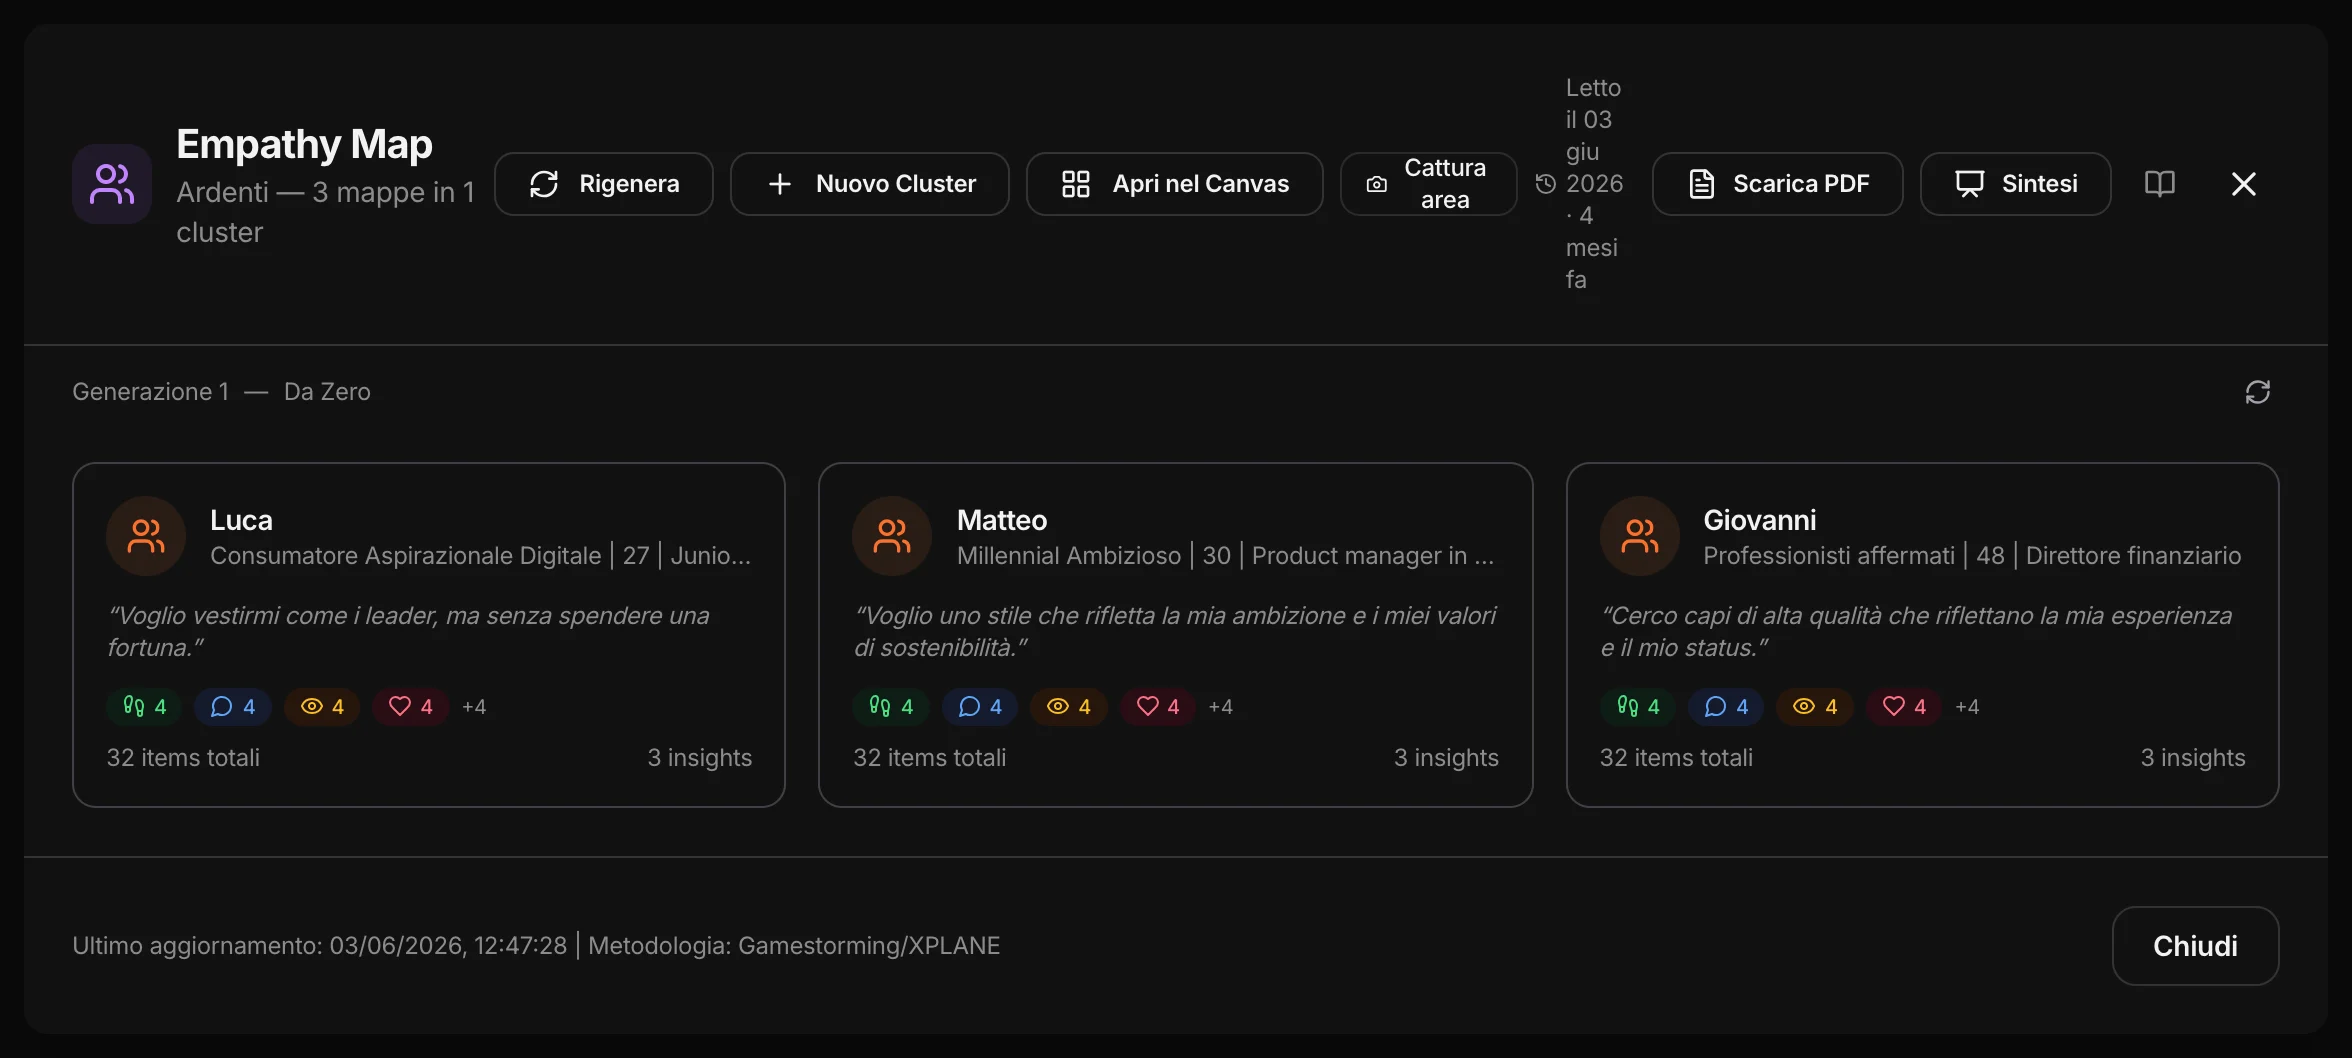The height and width of the screenshot is (1058, 2352).
Task: Click the open book guide icon
Action: (2160, 184)
